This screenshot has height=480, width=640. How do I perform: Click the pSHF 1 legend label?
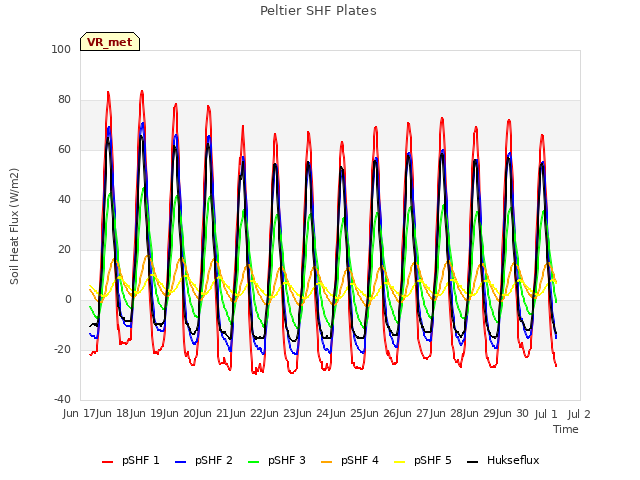tap(140, 460)
